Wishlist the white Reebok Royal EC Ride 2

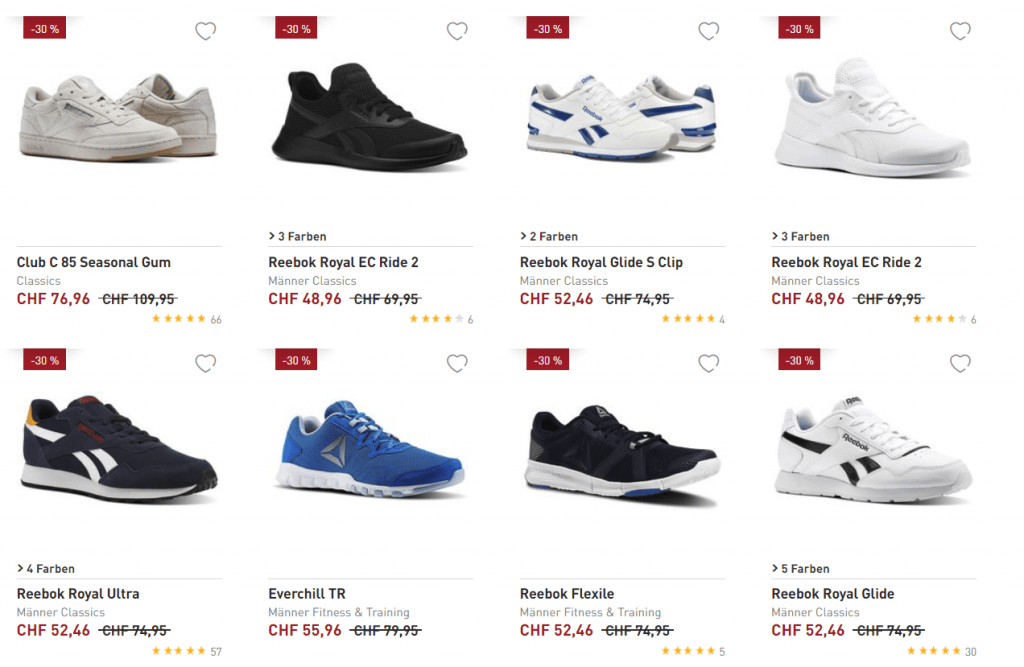point(960,32)
